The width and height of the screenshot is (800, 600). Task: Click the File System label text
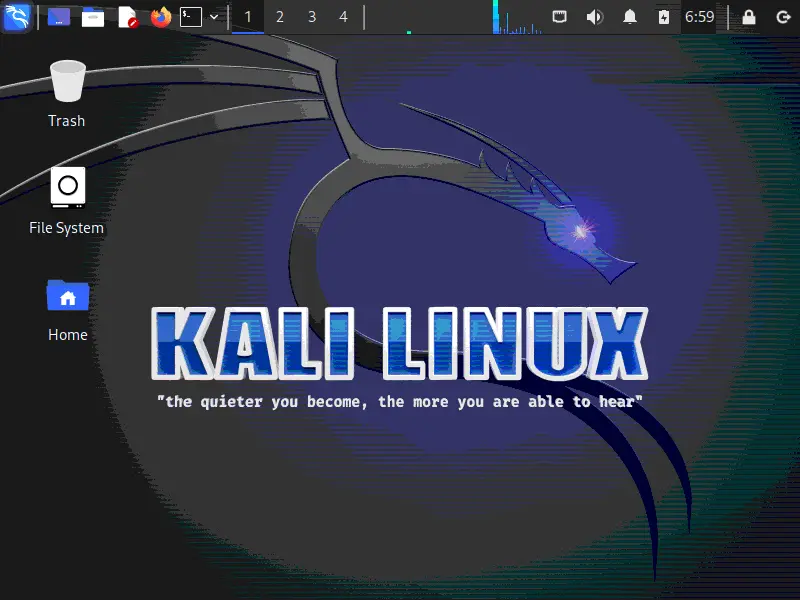[66, 228]
